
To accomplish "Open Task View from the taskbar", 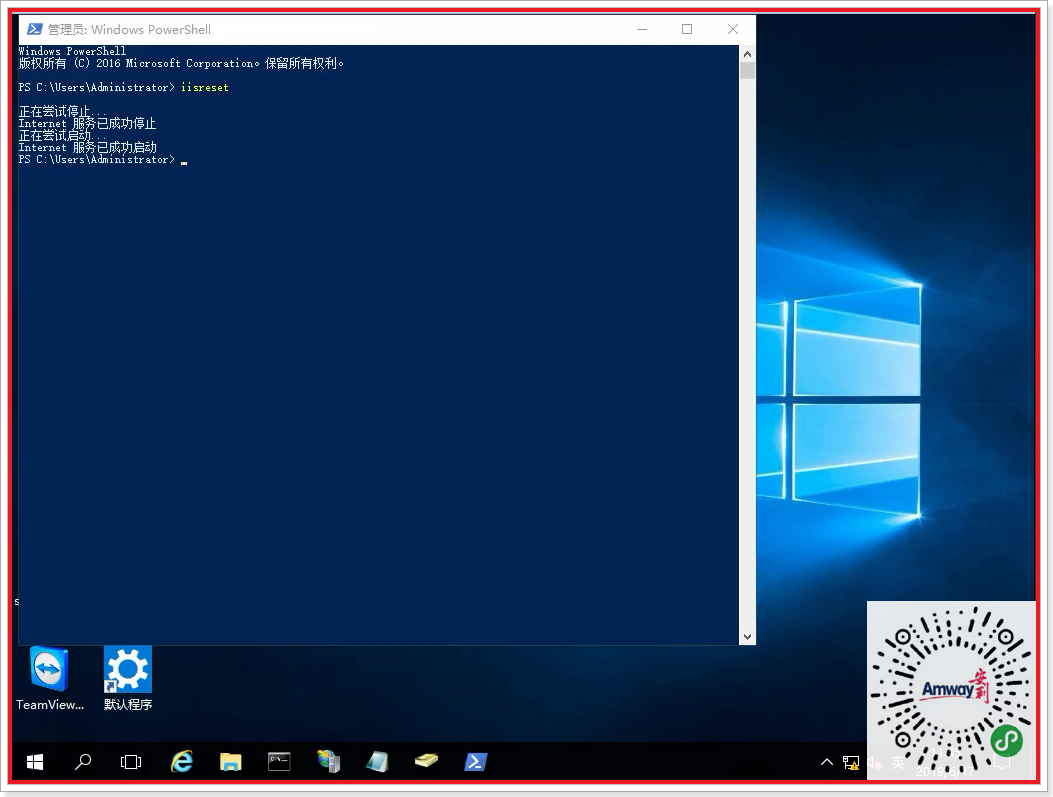I will [x=131, y=761].
